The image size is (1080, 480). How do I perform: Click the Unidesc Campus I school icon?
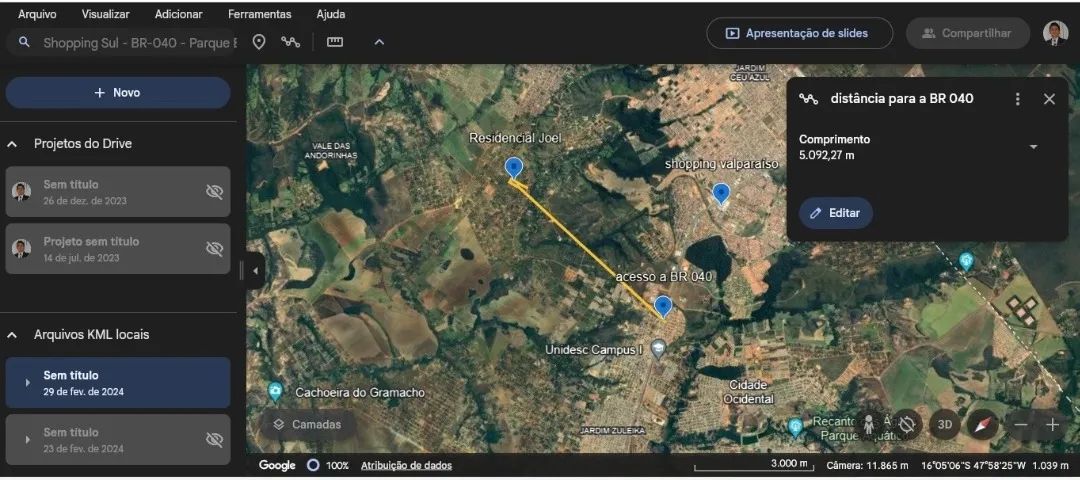point(658,348)
